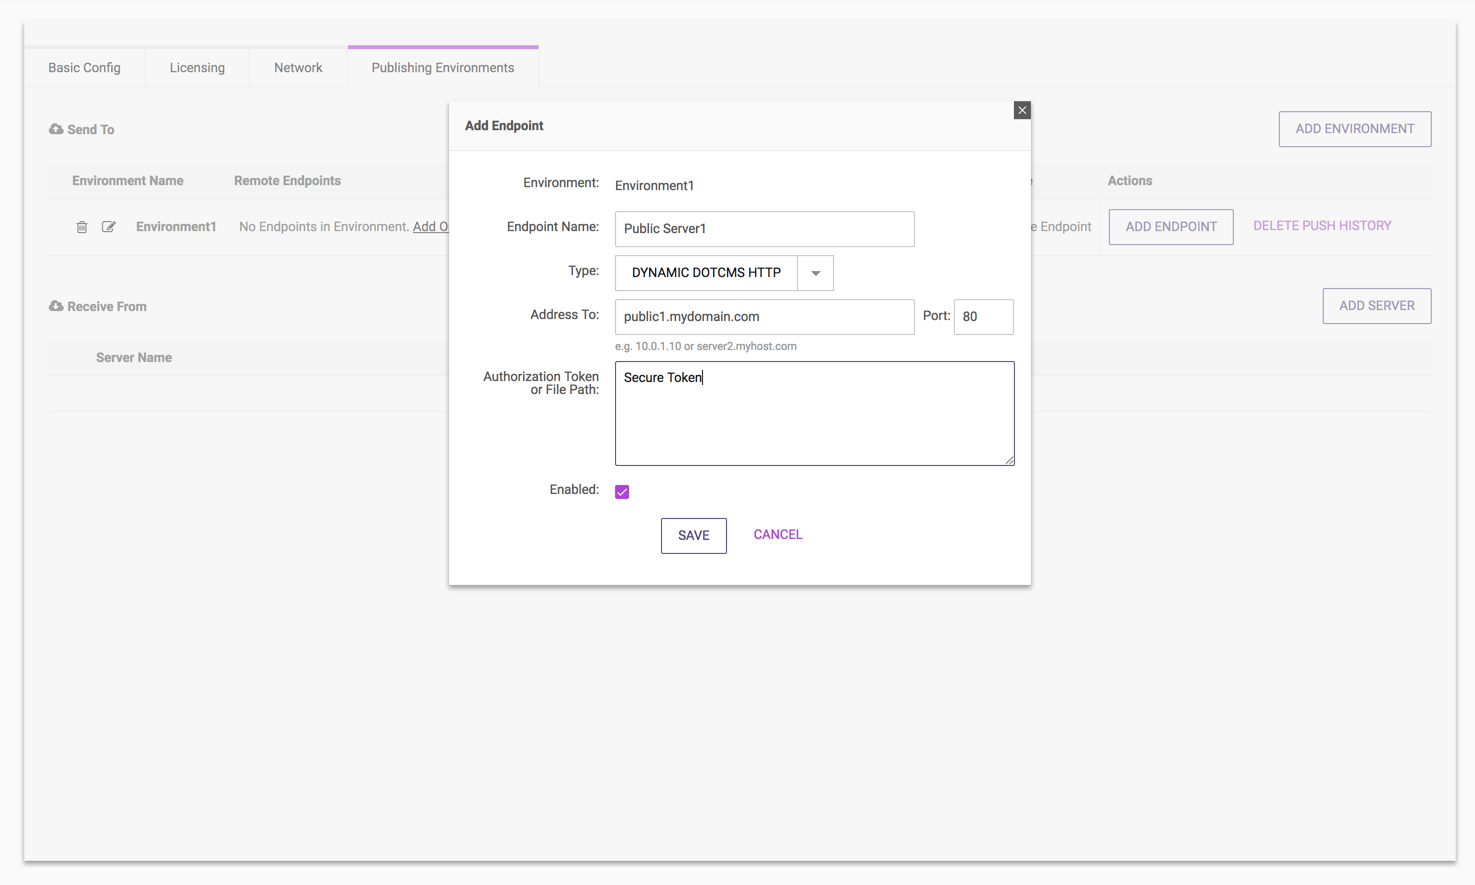Expand the Type dropdown arrow
This screenshot has width=1475, height=885.
click(815, 273)
